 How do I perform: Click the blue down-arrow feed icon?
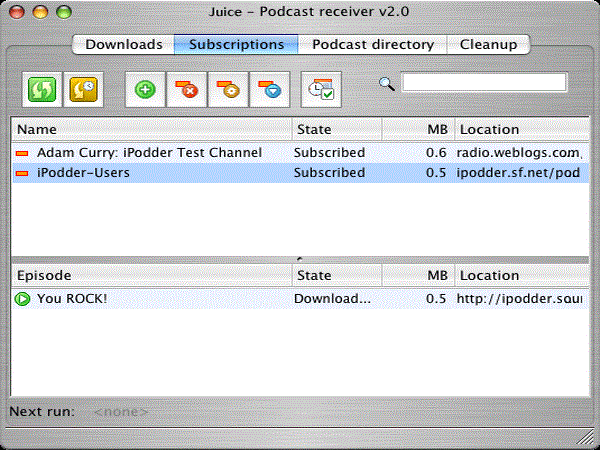[x=270, y=89]
